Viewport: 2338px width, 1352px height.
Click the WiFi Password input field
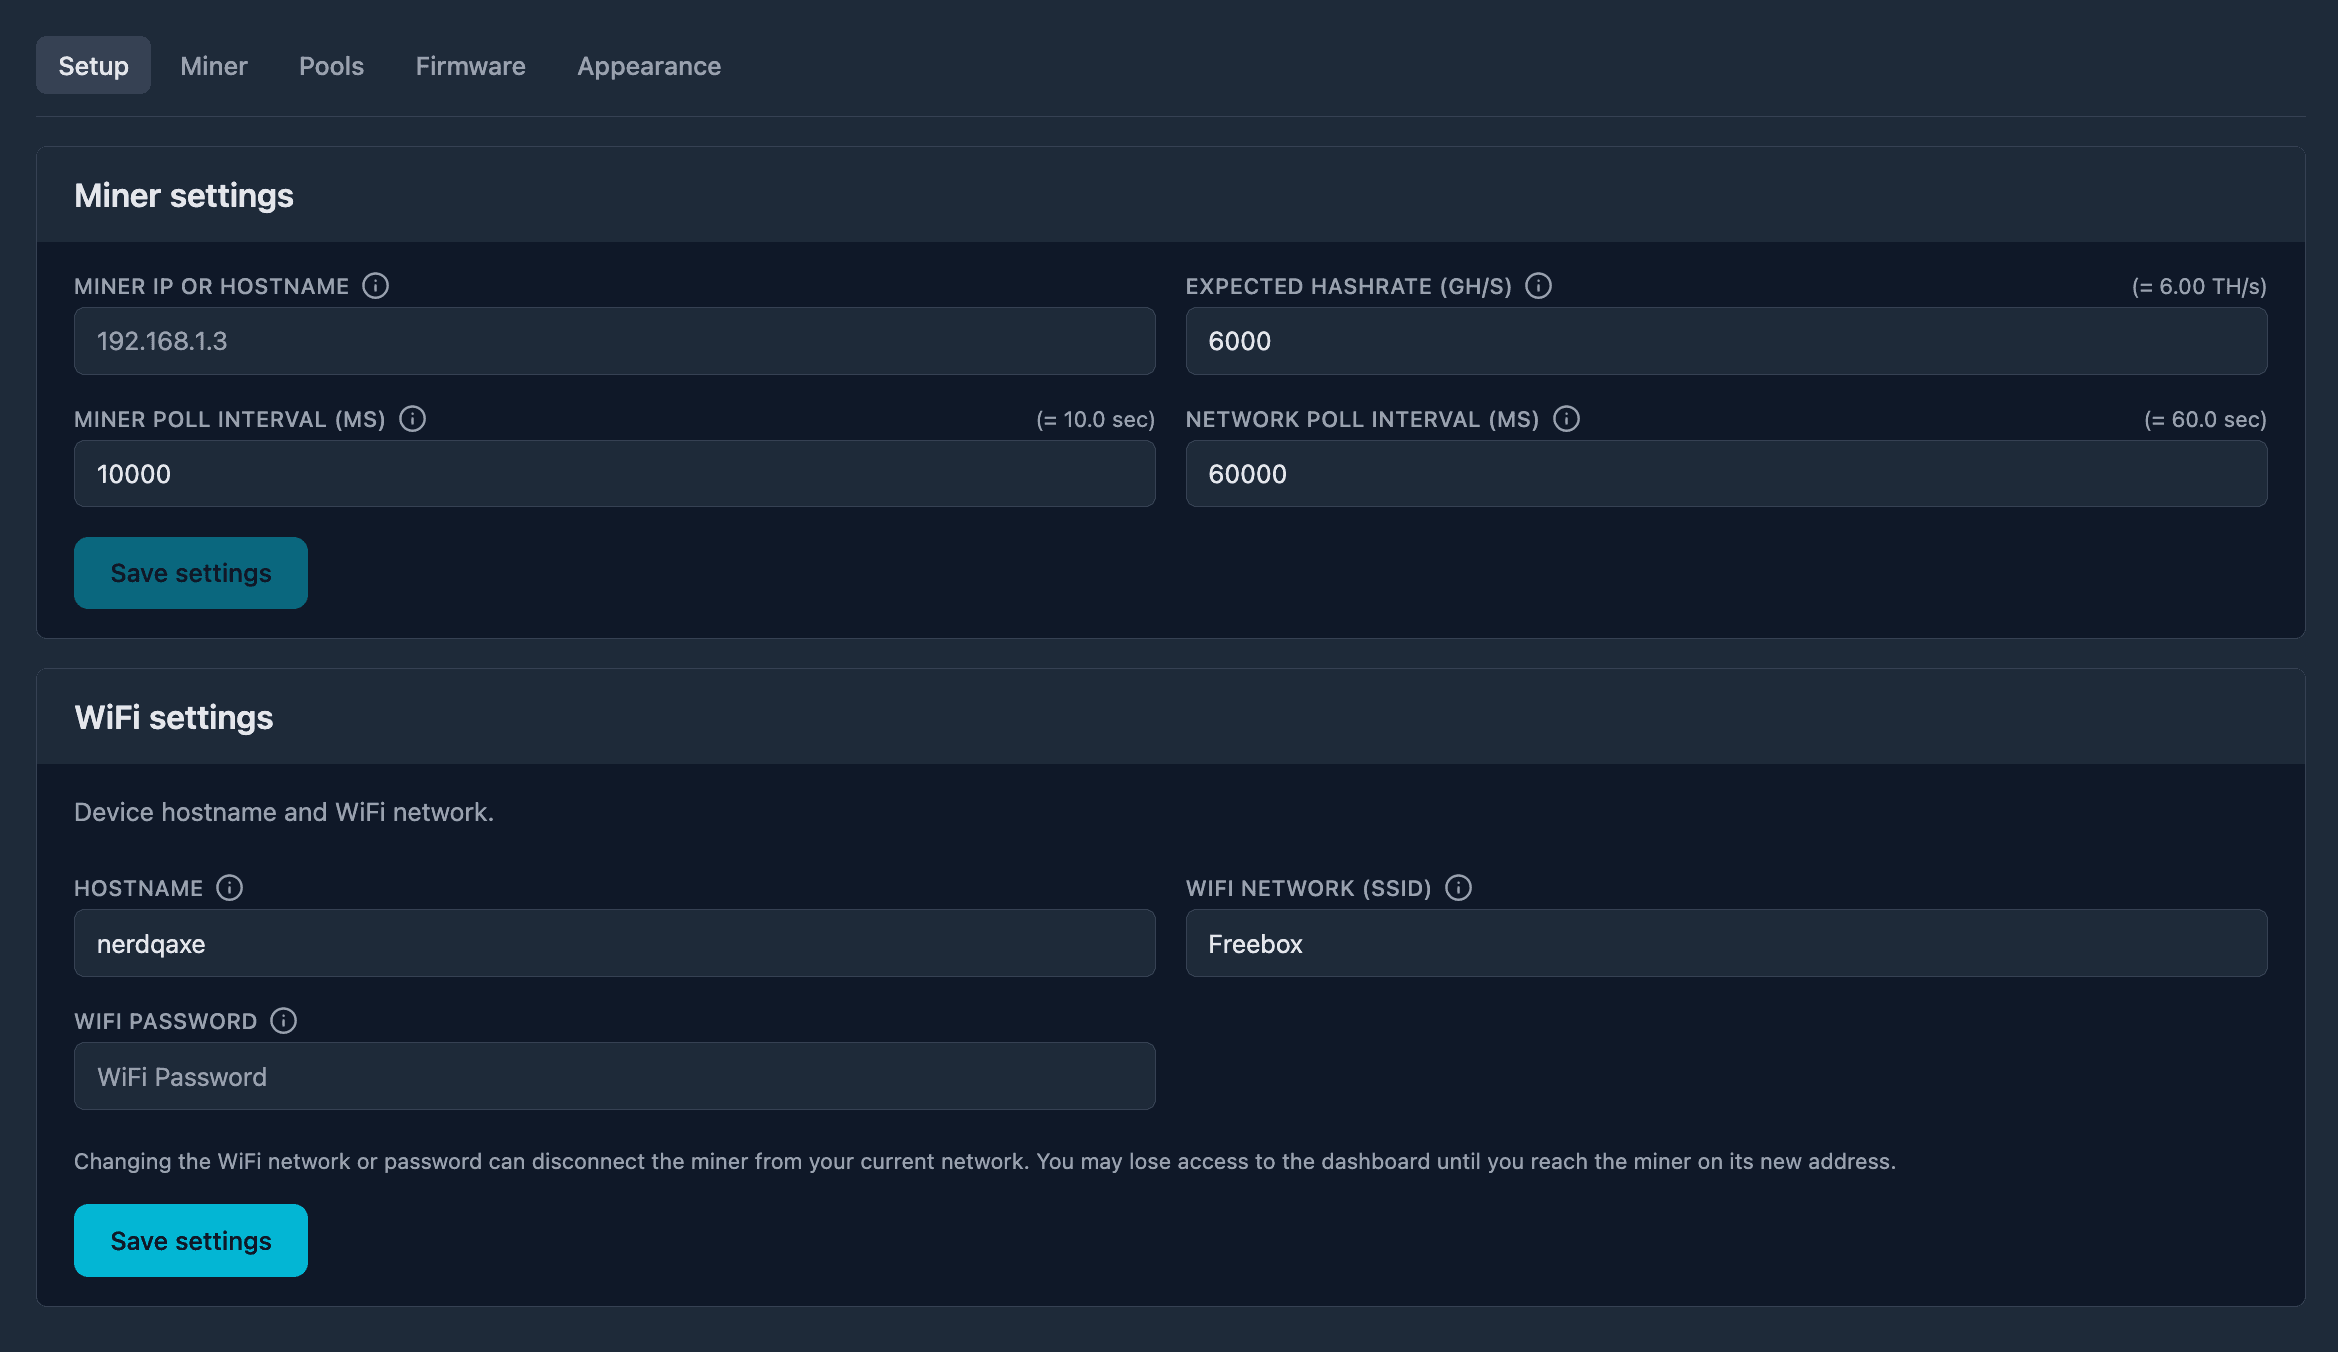pyautogui.click(x=614, y=1076)
